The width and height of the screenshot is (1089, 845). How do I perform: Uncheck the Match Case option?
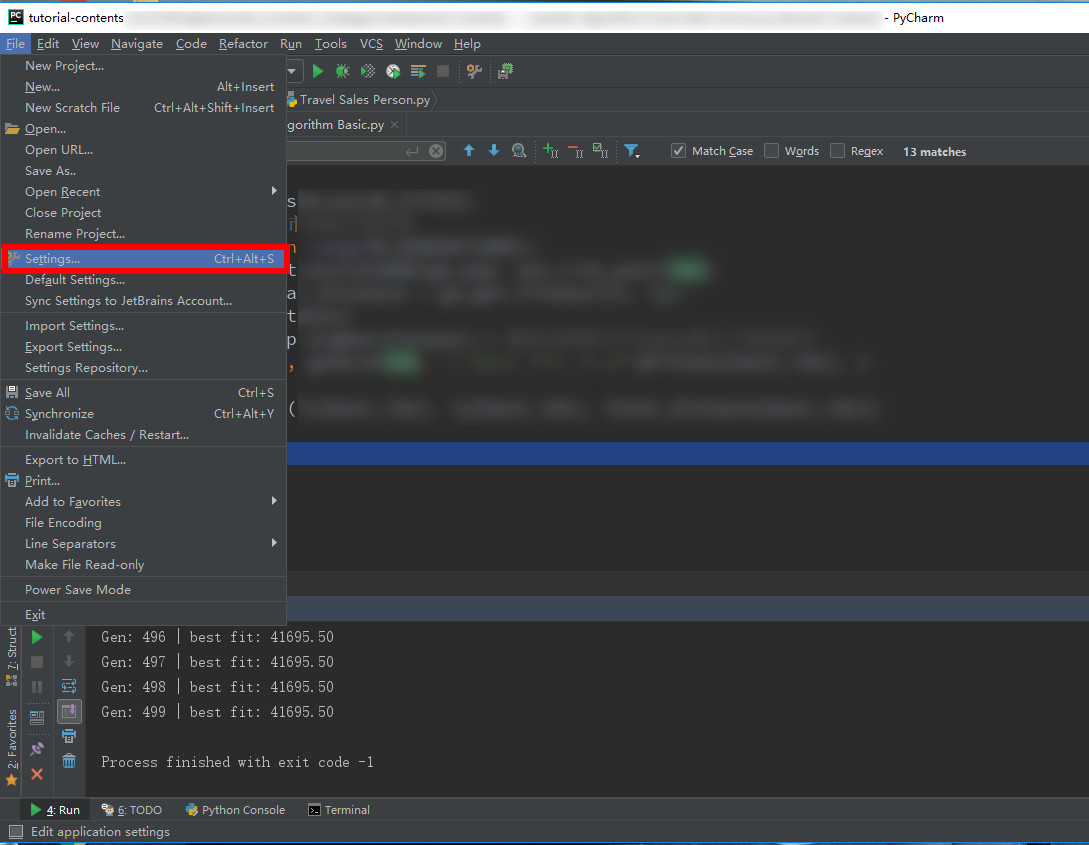pyautogui.click(x=677, y=151)
